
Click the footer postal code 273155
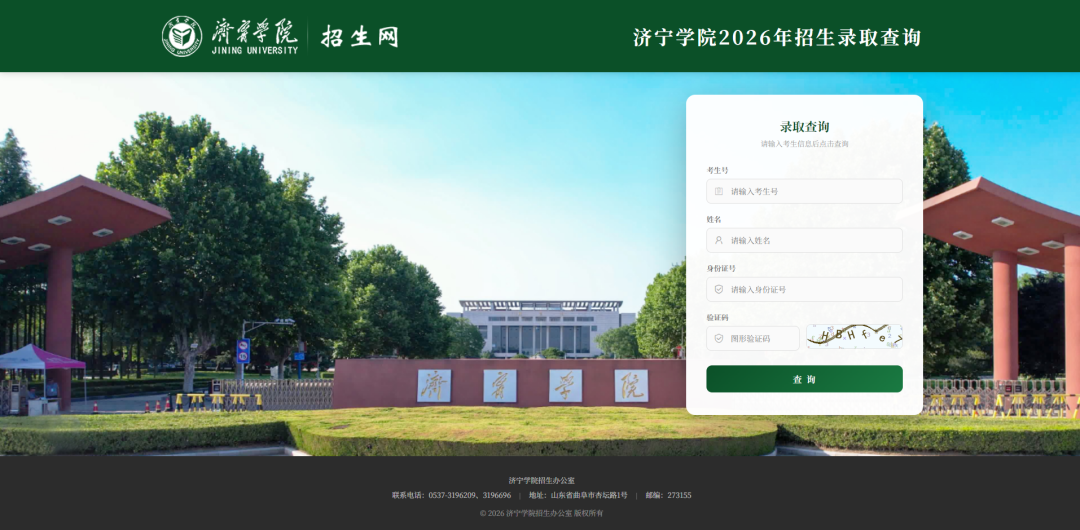679,495
